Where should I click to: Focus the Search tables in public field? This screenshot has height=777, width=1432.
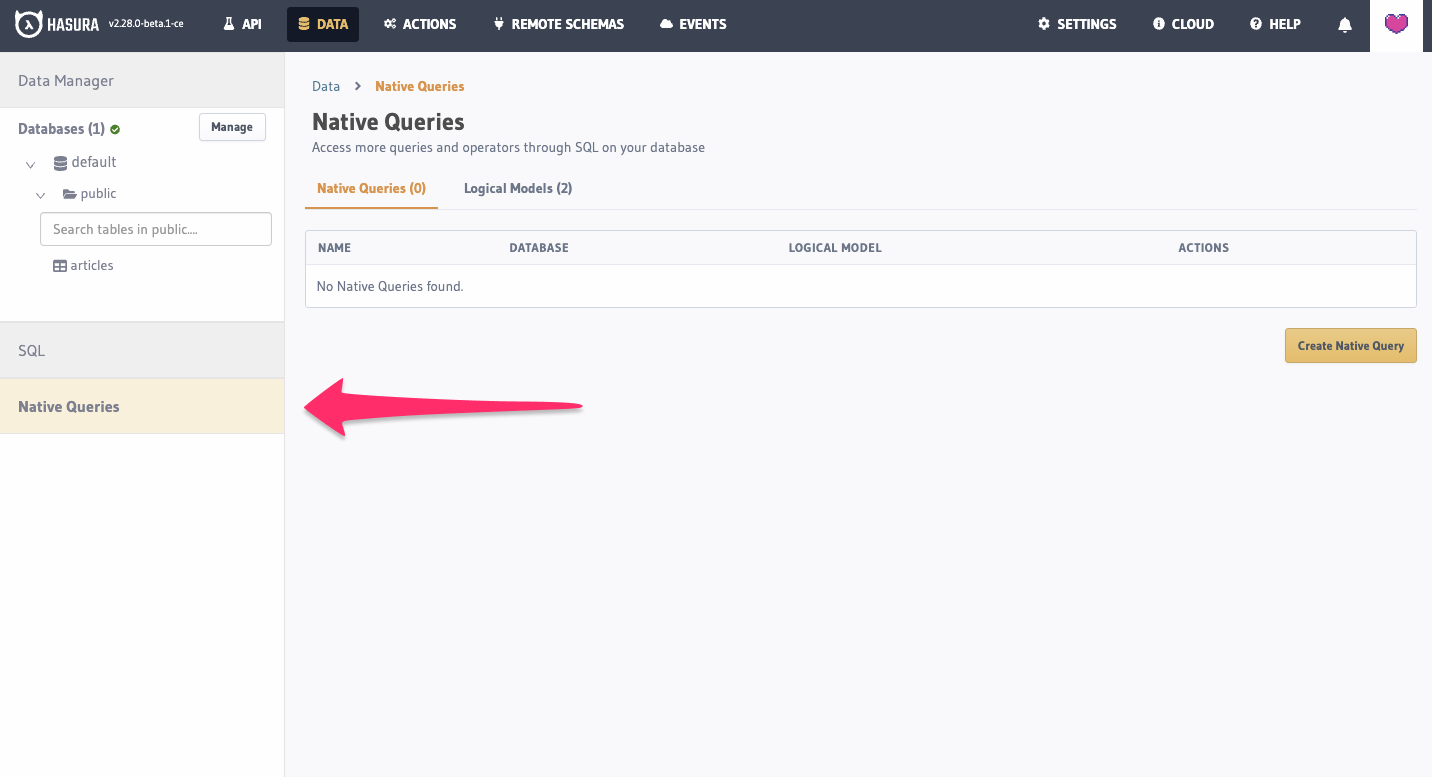point(156,229)
